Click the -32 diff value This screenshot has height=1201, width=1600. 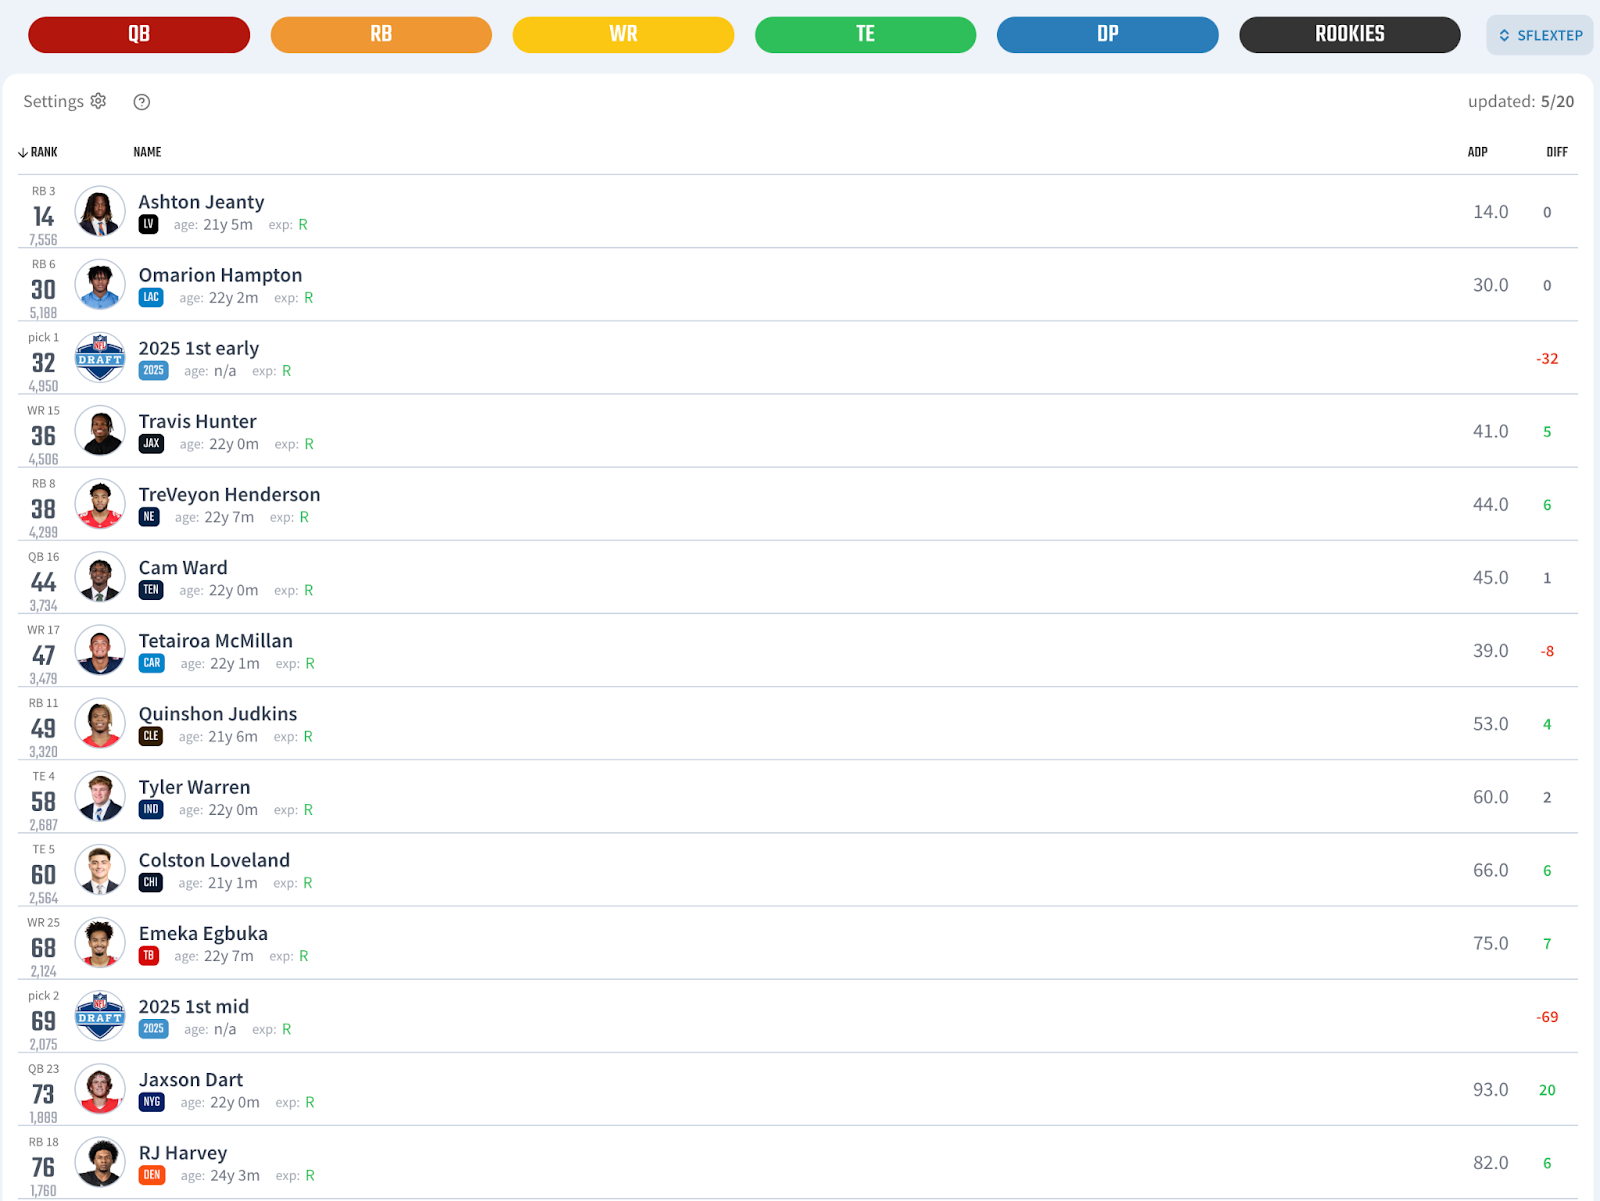[1547, 358]
